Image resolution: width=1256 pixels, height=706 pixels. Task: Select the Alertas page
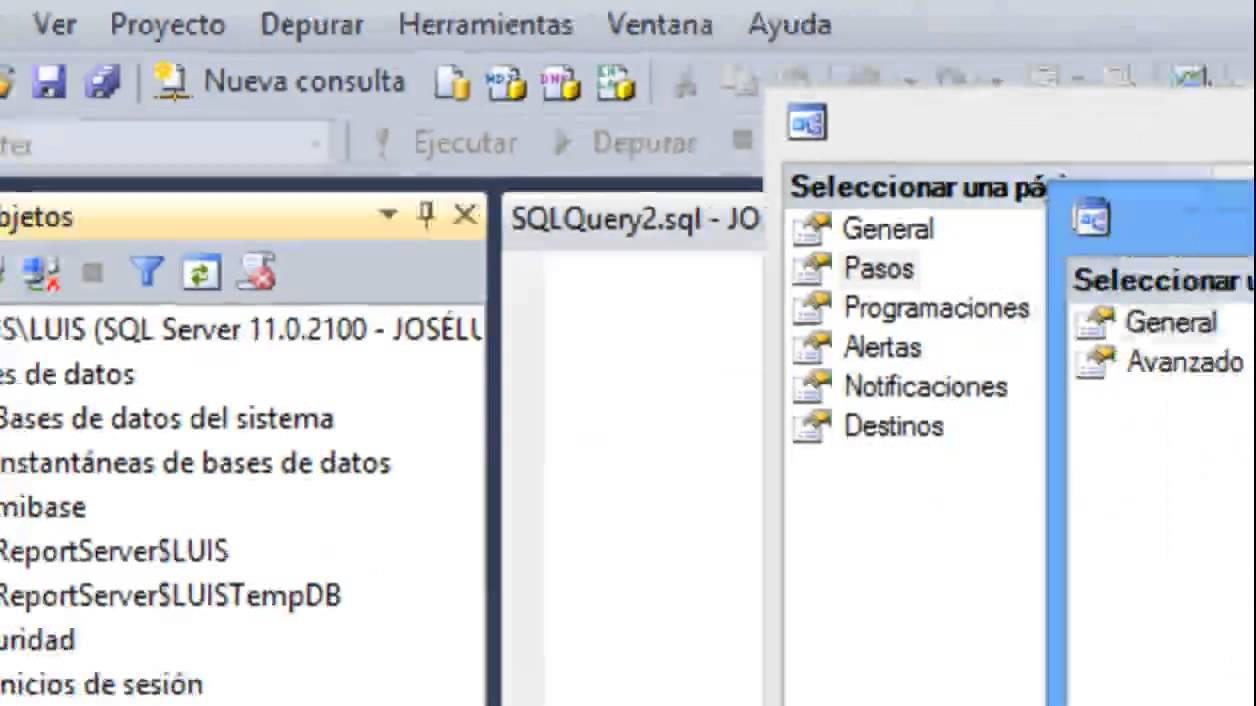[x=883, y=347]
